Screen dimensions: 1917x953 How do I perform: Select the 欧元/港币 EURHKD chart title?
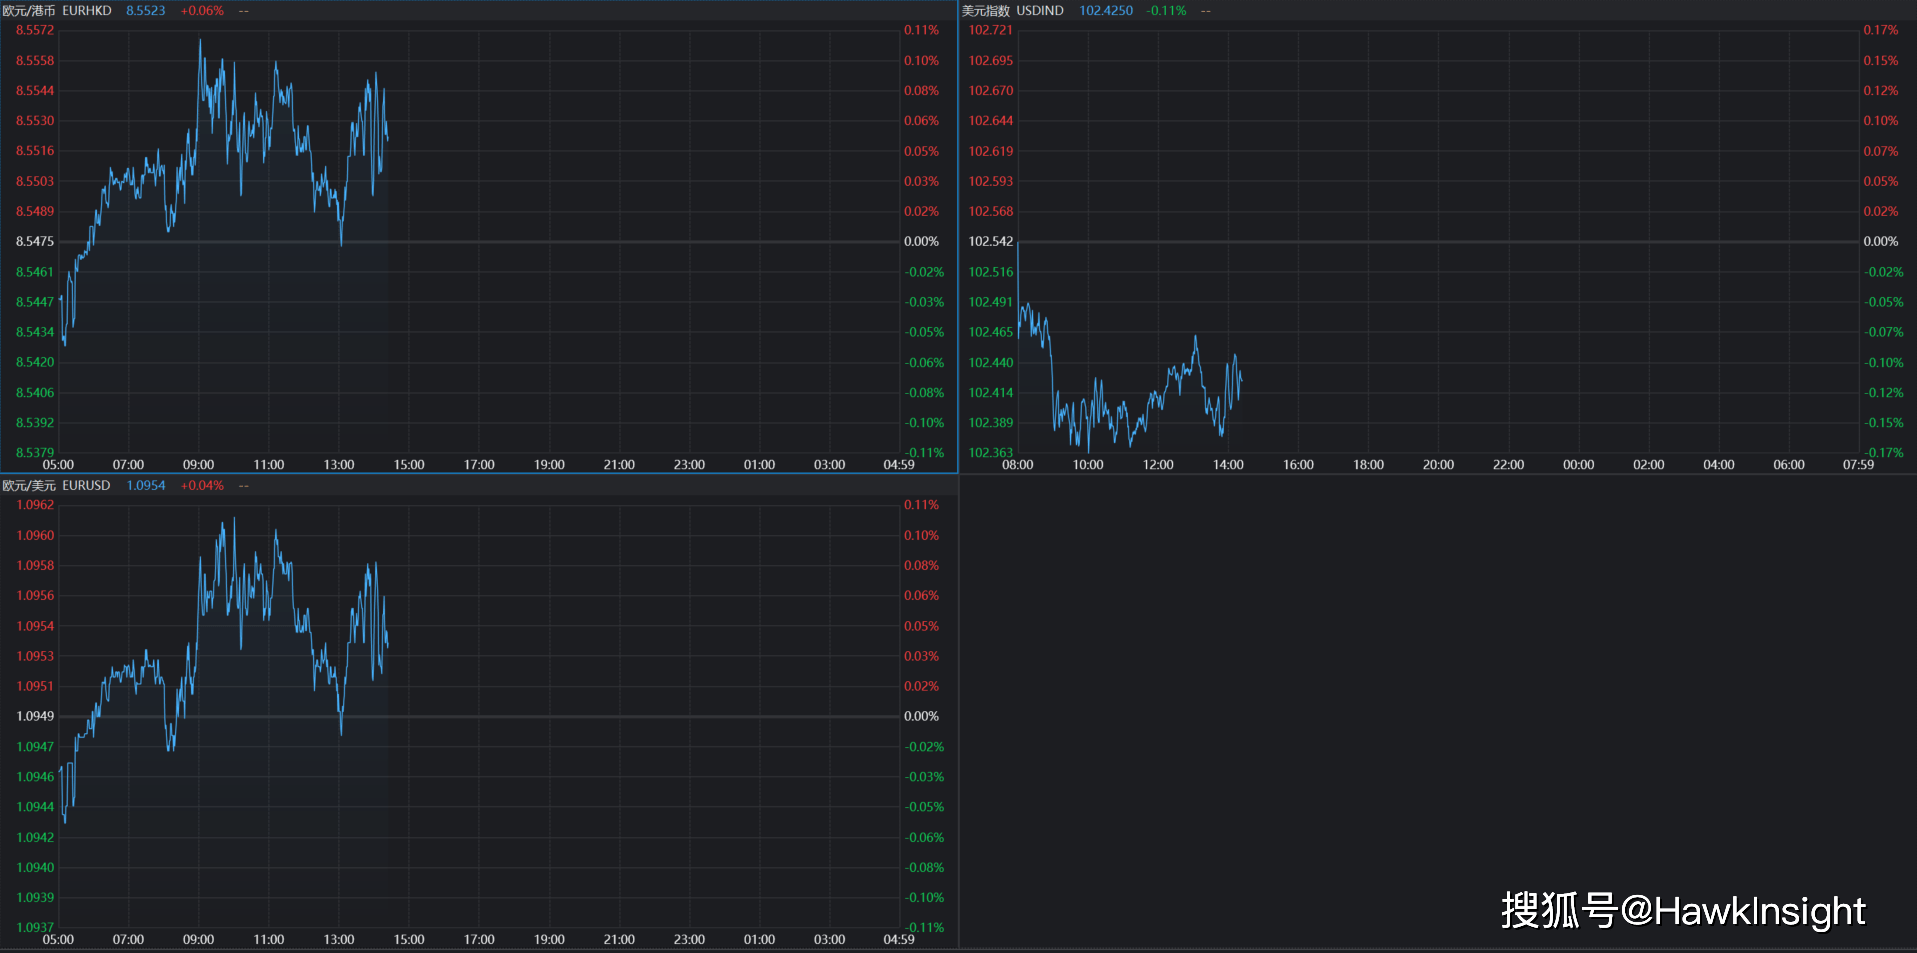[57, 11]
